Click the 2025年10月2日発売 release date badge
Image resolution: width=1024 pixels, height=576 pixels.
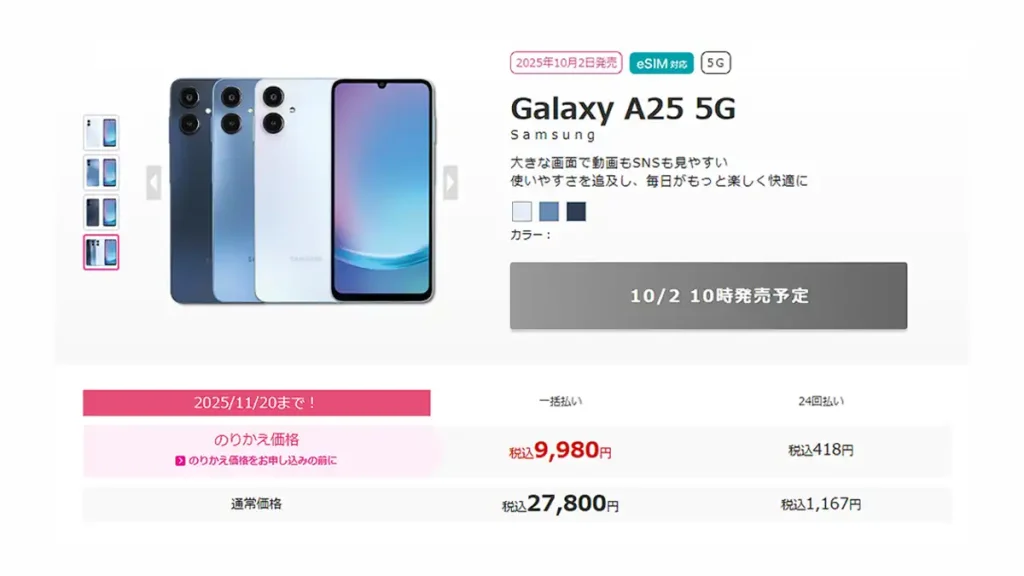[x=566, y=63]
